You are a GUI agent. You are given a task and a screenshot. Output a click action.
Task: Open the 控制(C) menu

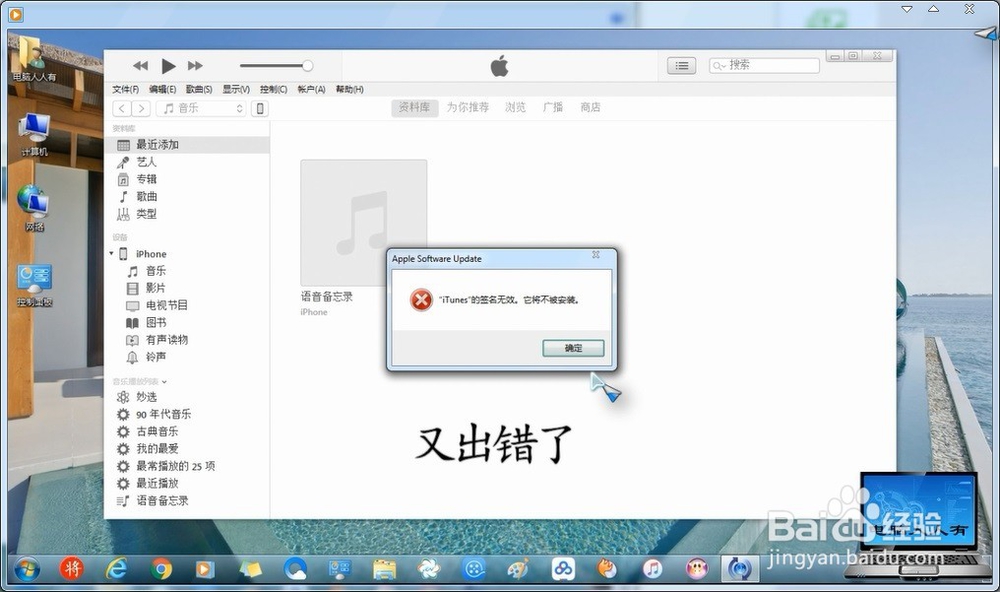point(274,89)
